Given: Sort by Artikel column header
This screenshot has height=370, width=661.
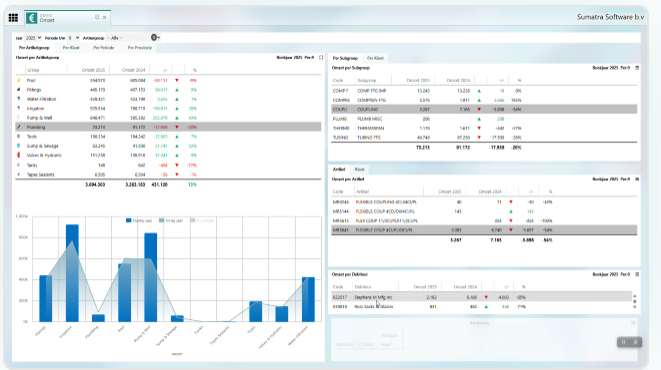Looking at the screenshot, I should click(363, 191).
